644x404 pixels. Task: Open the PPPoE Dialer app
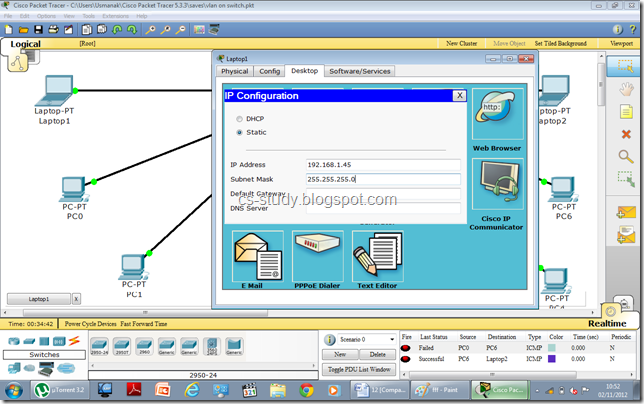pyautogui.click(x=317, y=256)
